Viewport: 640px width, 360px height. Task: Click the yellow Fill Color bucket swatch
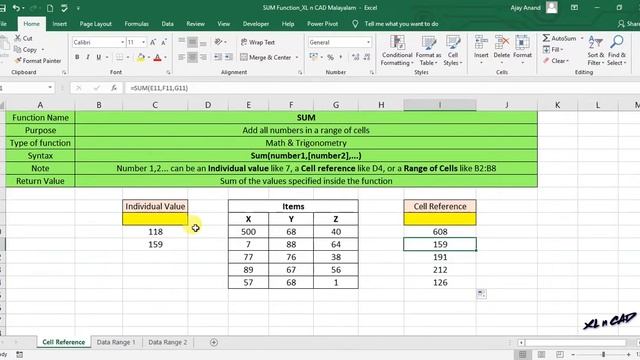pos(141,57)
